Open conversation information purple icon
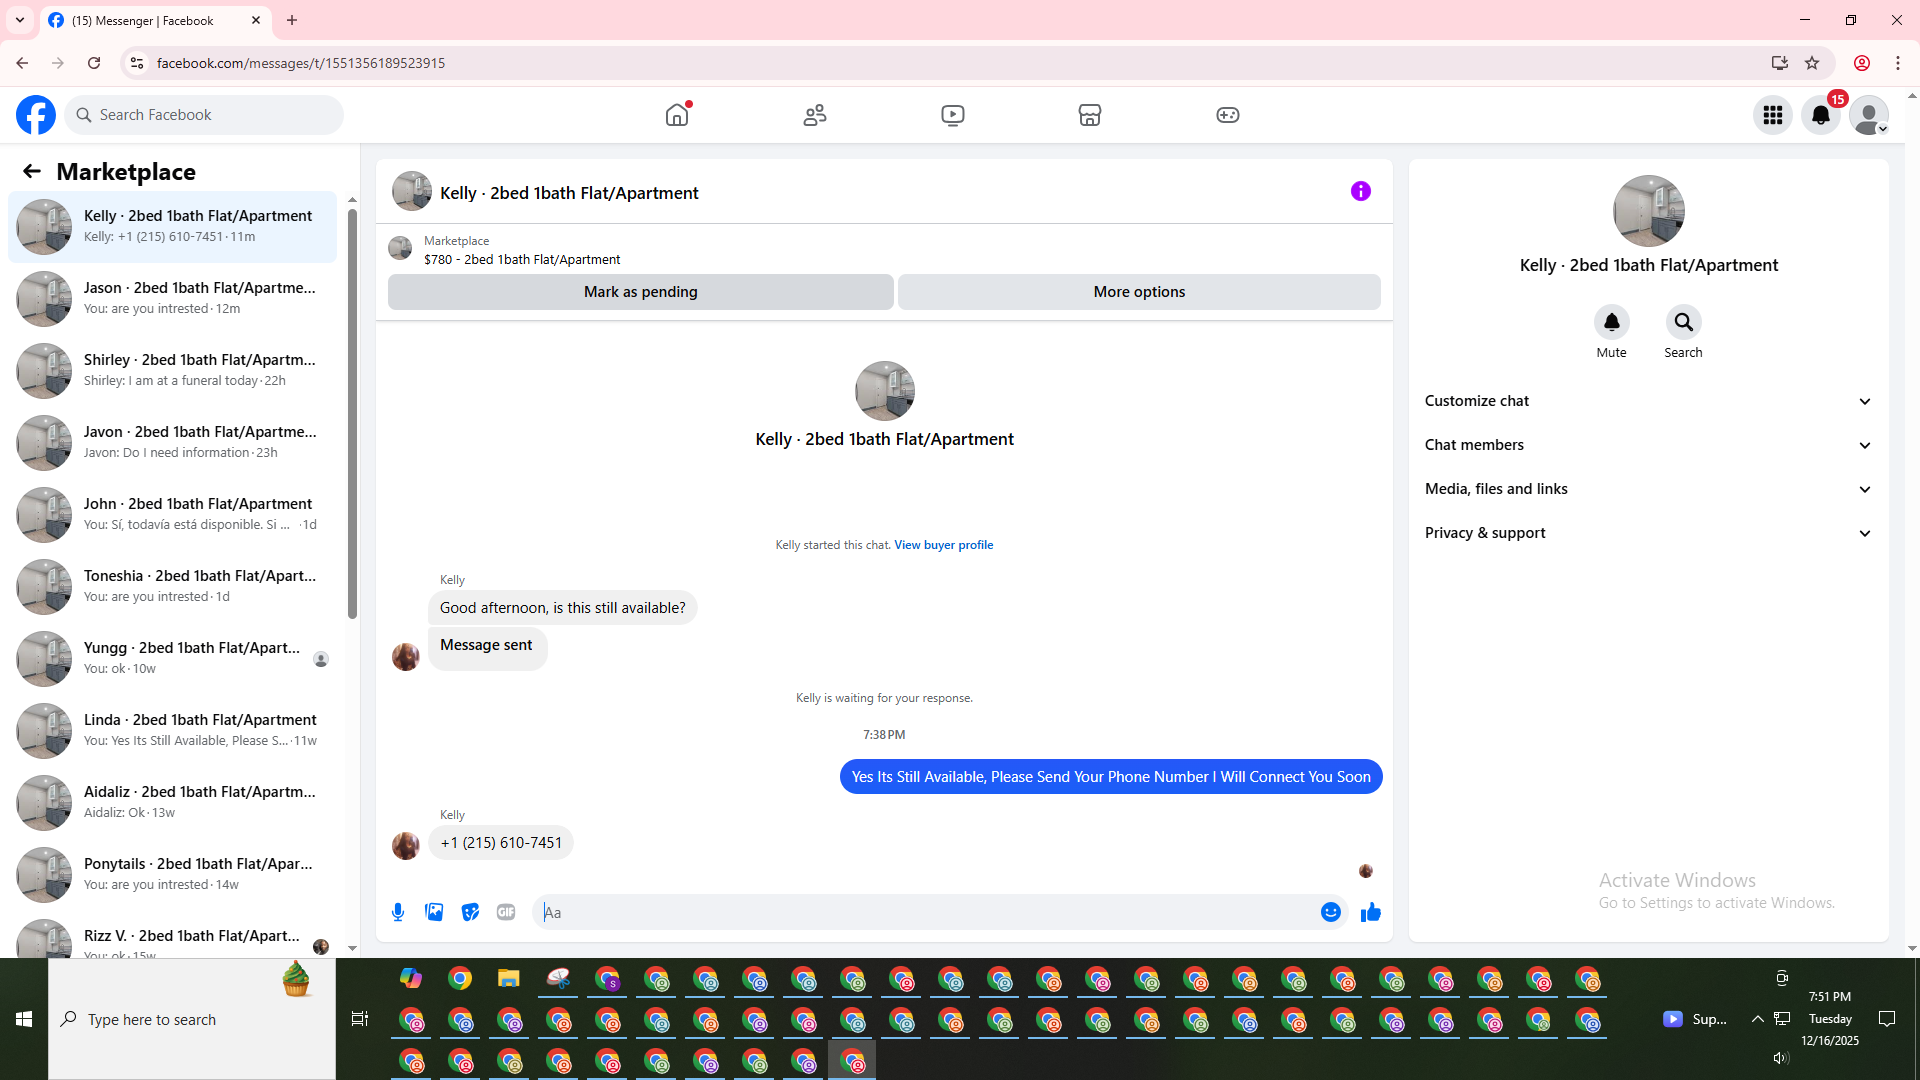The image size is (1920, 1080). pyautogui.click(x=1361, y=191)
